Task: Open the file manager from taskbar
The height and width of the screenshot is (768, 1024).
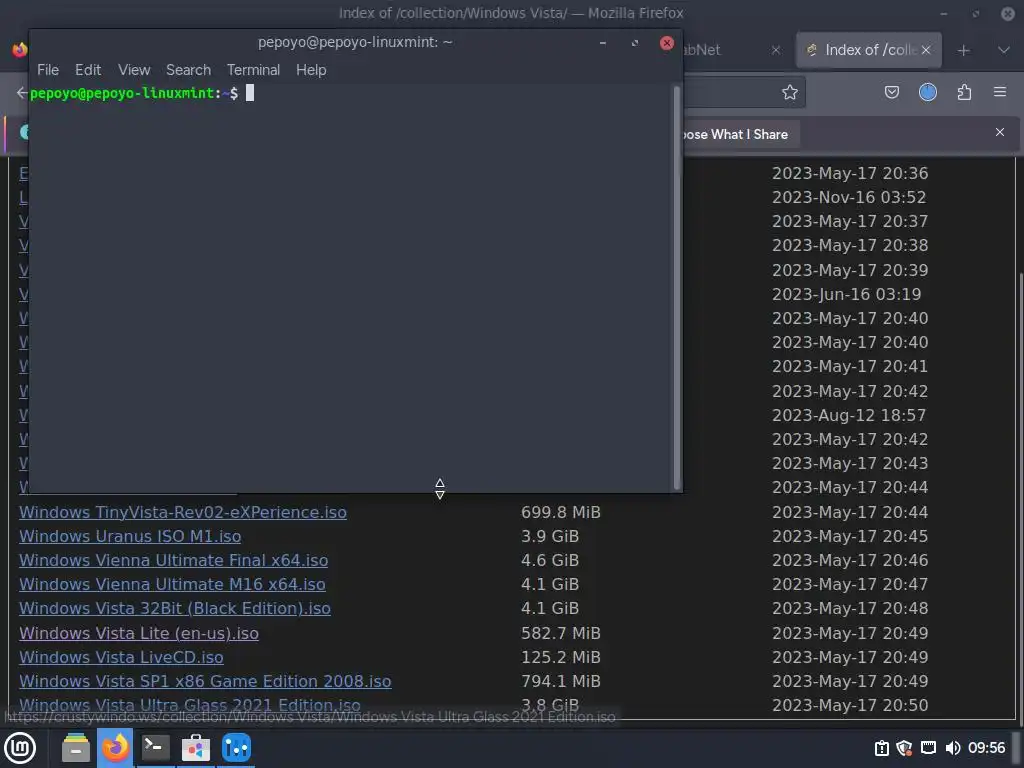Action: 76,748
